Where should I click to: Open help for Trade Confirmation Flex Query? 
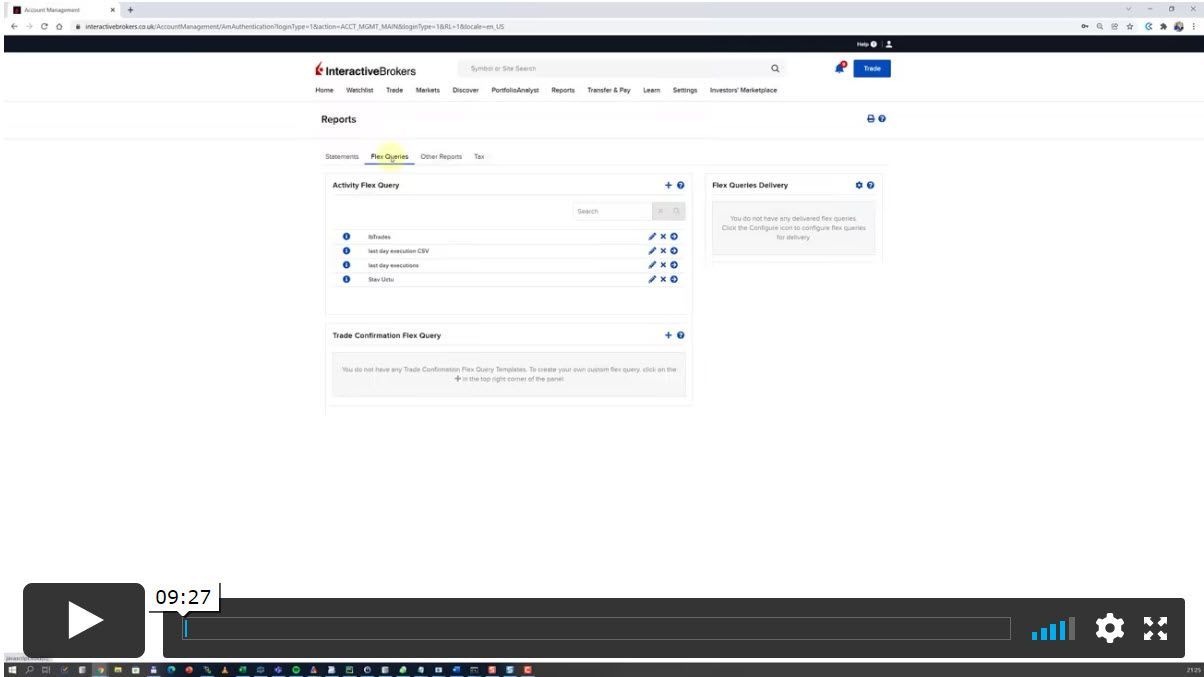coord(681,335)
